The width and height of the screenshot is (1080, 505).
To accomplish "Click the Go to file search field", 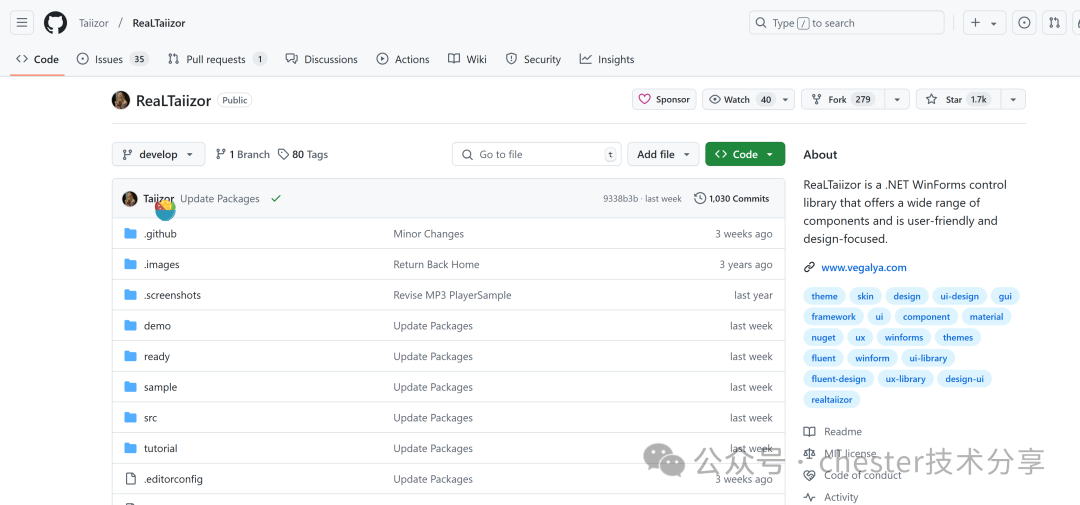I will (x=537, y=154).
